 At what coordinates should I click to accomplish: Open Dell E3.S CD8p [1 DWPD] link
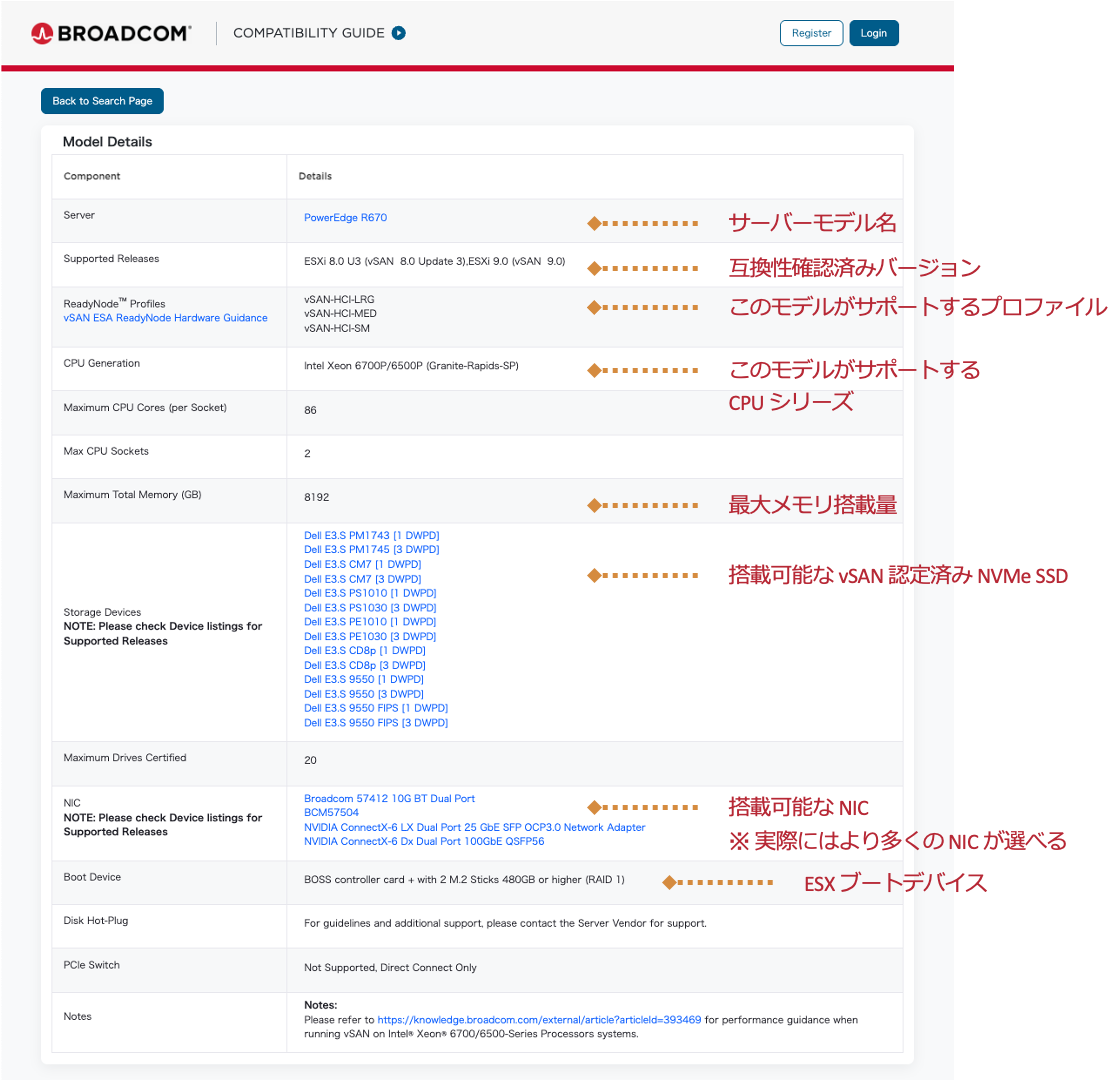(x=364, y=650)
